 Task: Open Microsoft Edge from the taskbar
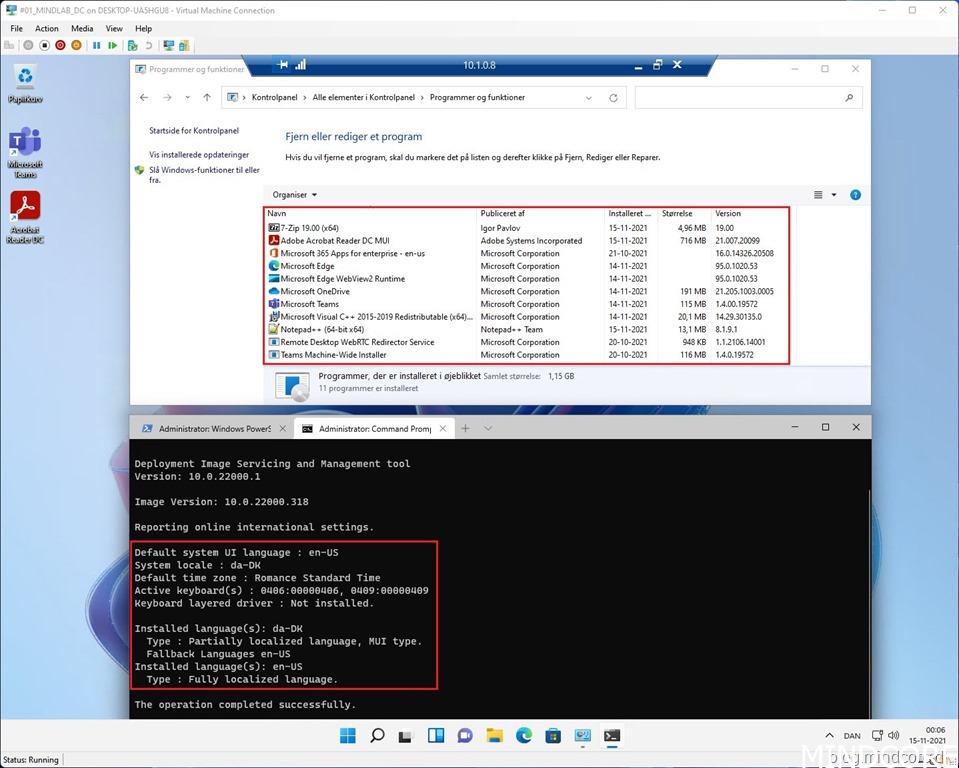coord(523,736)
